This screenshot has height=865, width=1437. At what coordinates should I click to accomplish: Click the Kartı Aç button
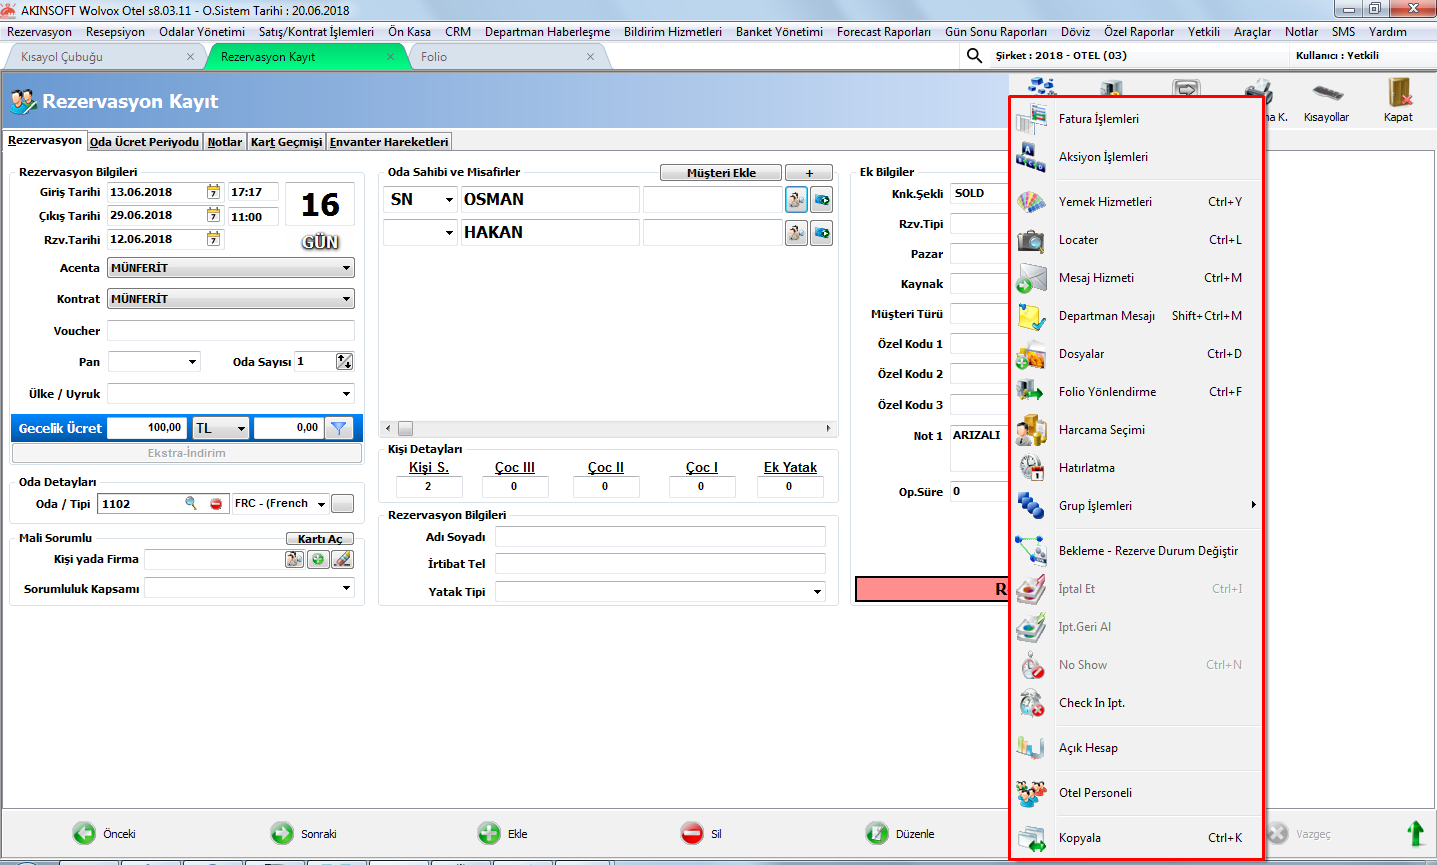[x=320, y=539]
